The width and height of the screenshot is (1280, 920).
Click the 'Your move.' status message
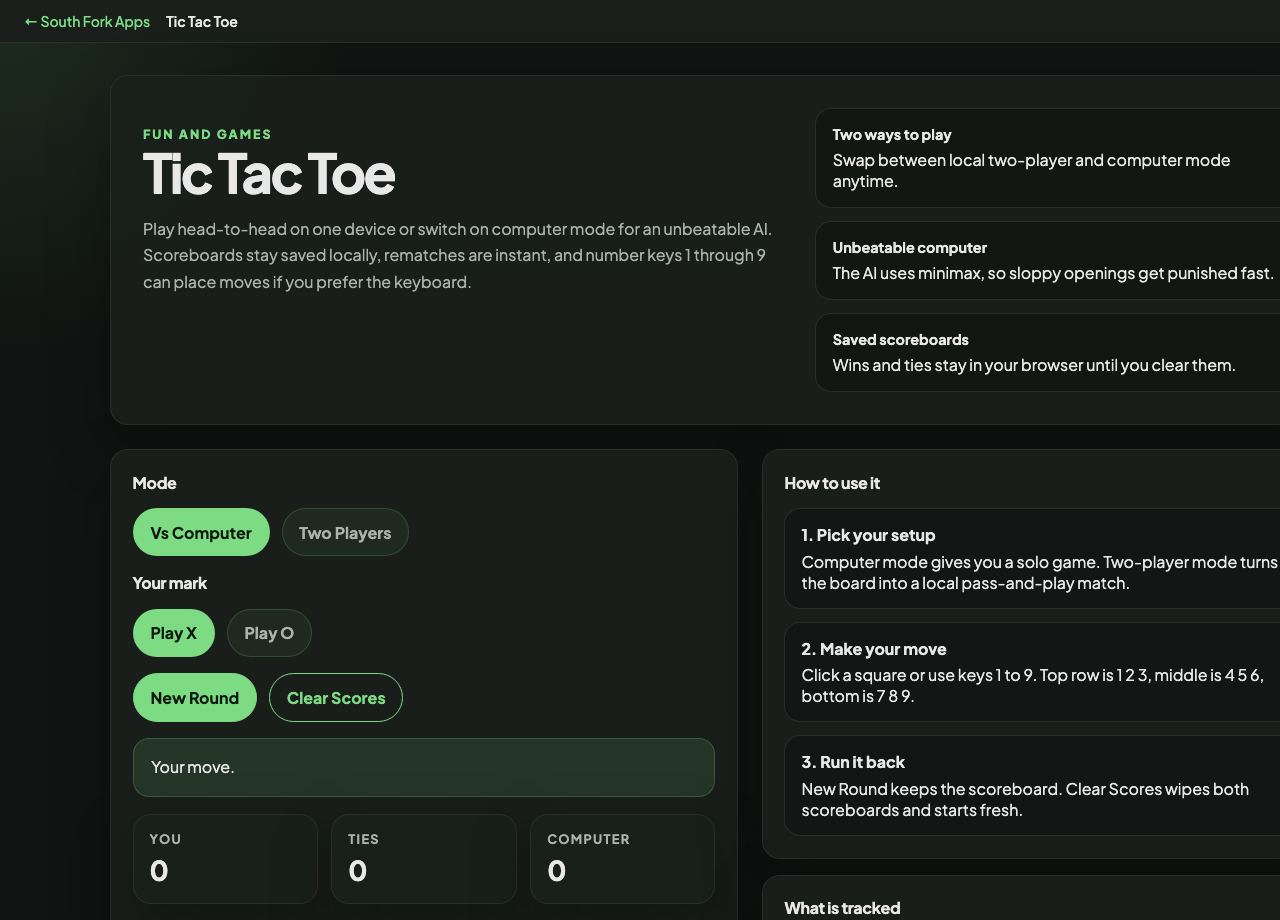(424, 767)
